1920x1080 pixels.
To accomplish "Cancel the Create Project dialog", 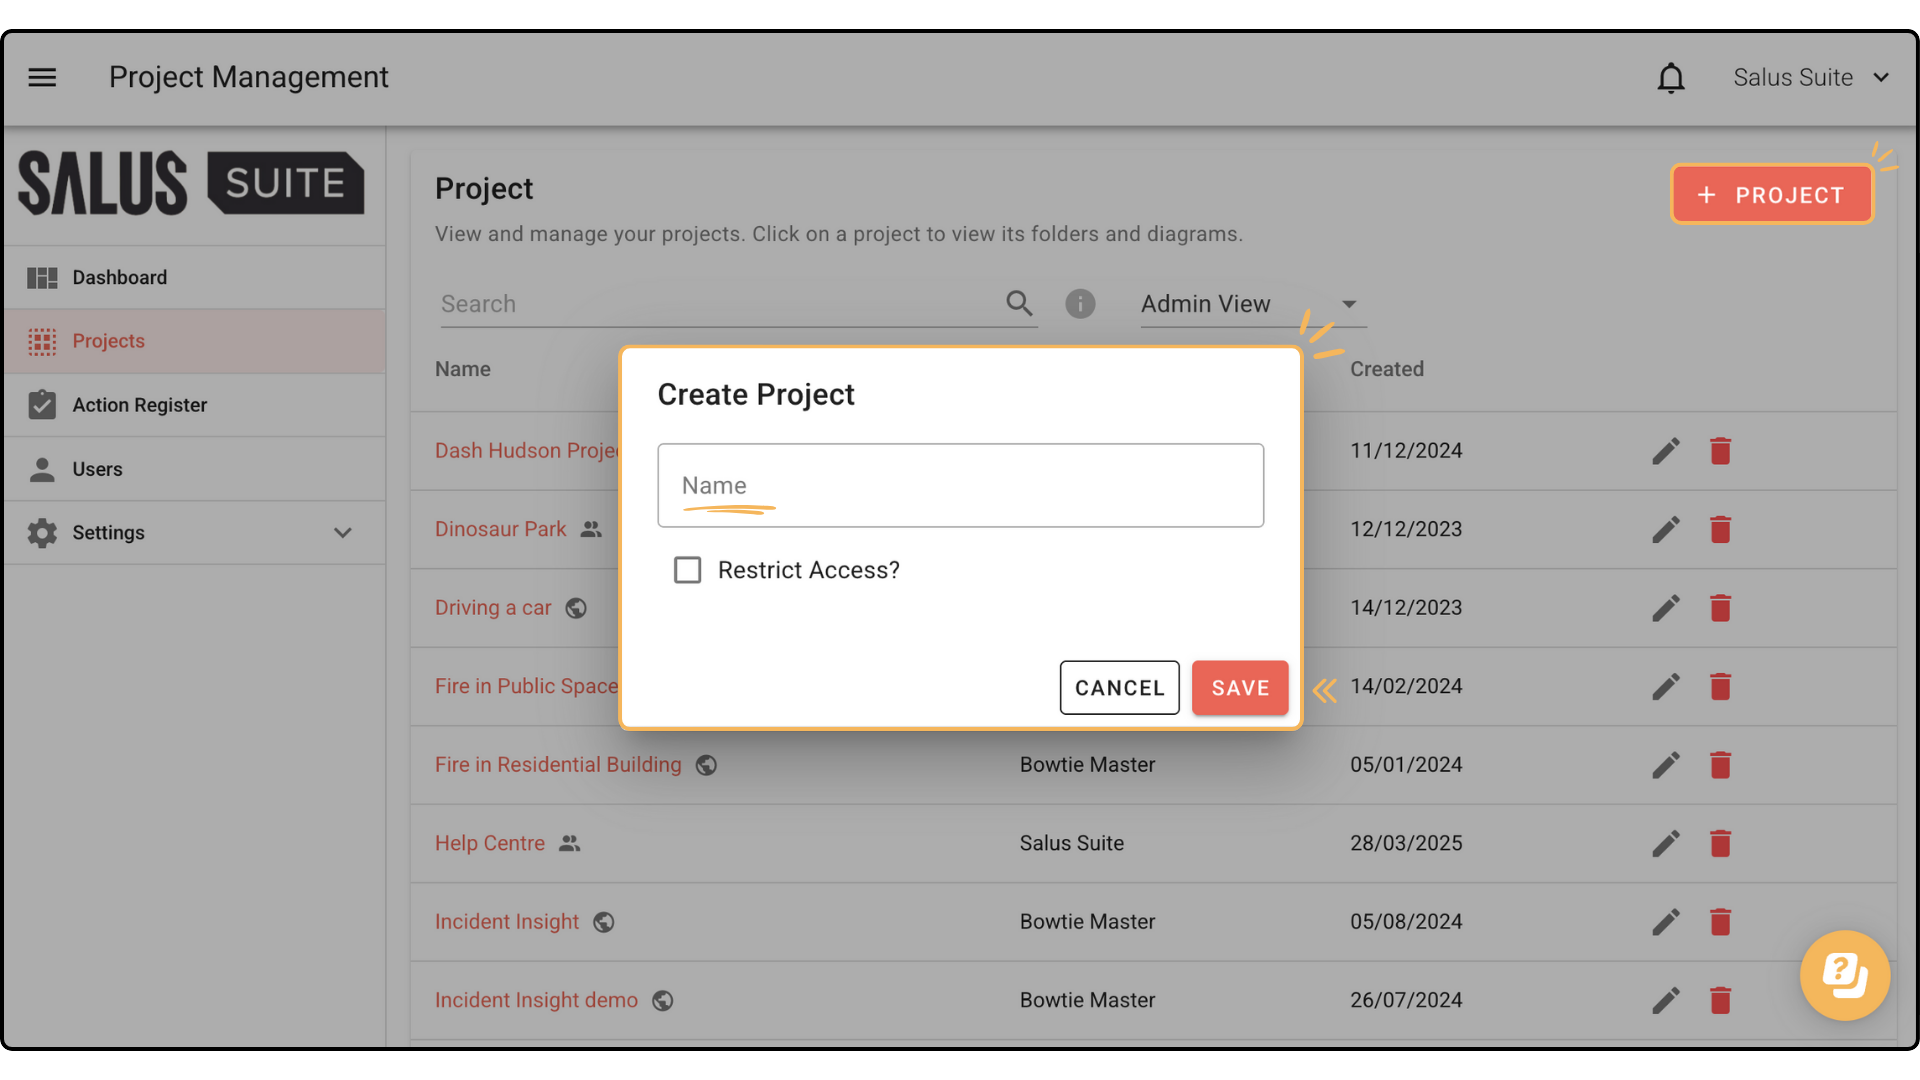I will 1119,688.
